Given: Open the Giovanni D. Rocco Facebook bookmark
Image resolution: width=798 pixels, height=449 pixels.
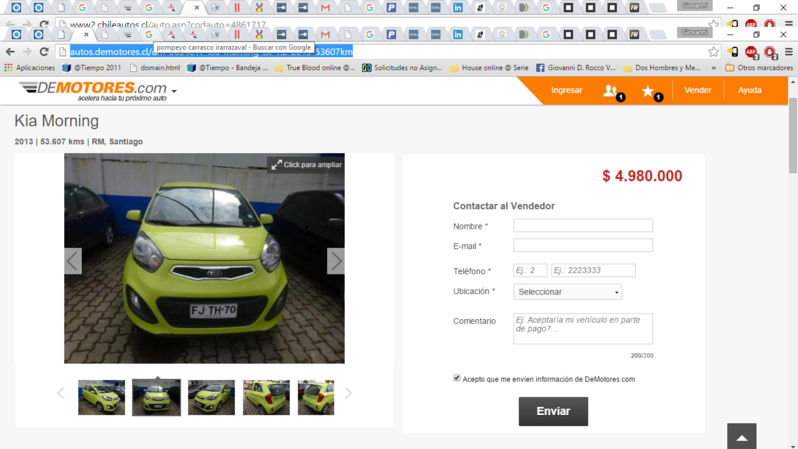Looking at the screenshot, I should [x=576, y=68].
